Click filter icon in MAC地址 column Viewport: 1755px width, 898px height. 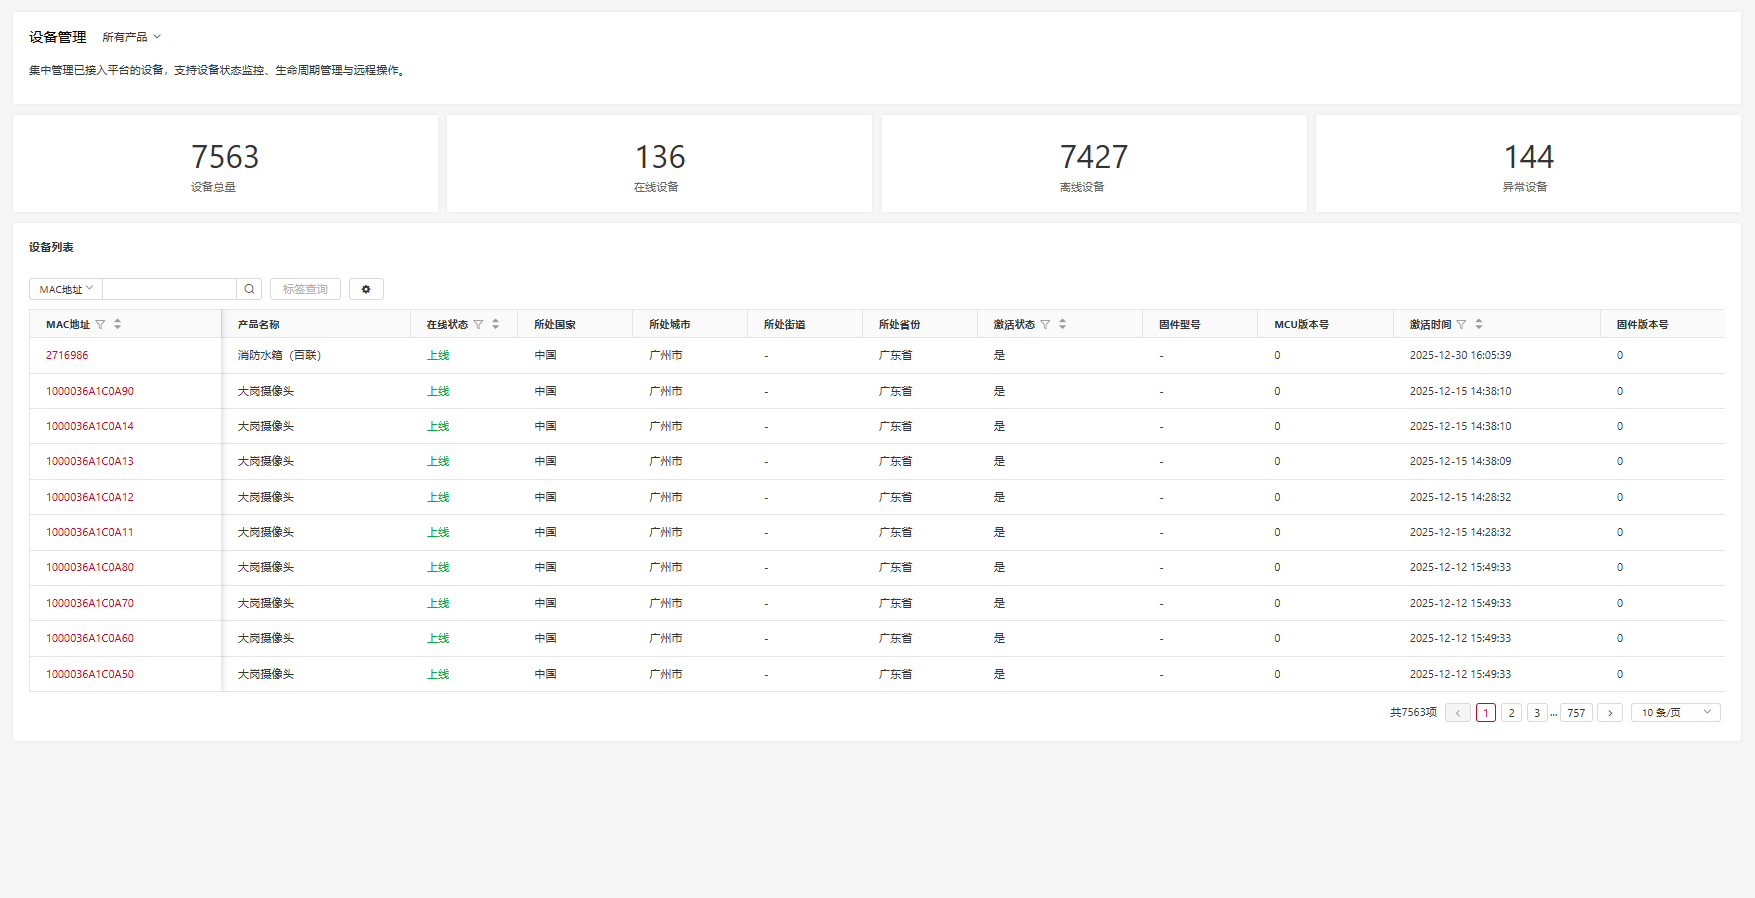tap(100, 324)
